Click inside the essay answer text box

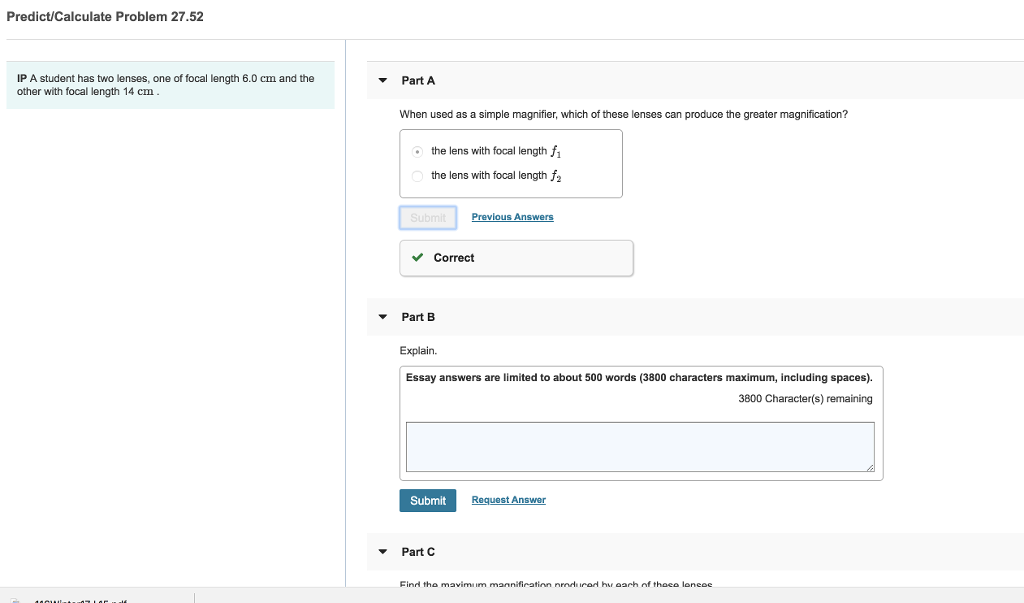tap(640, 446)
